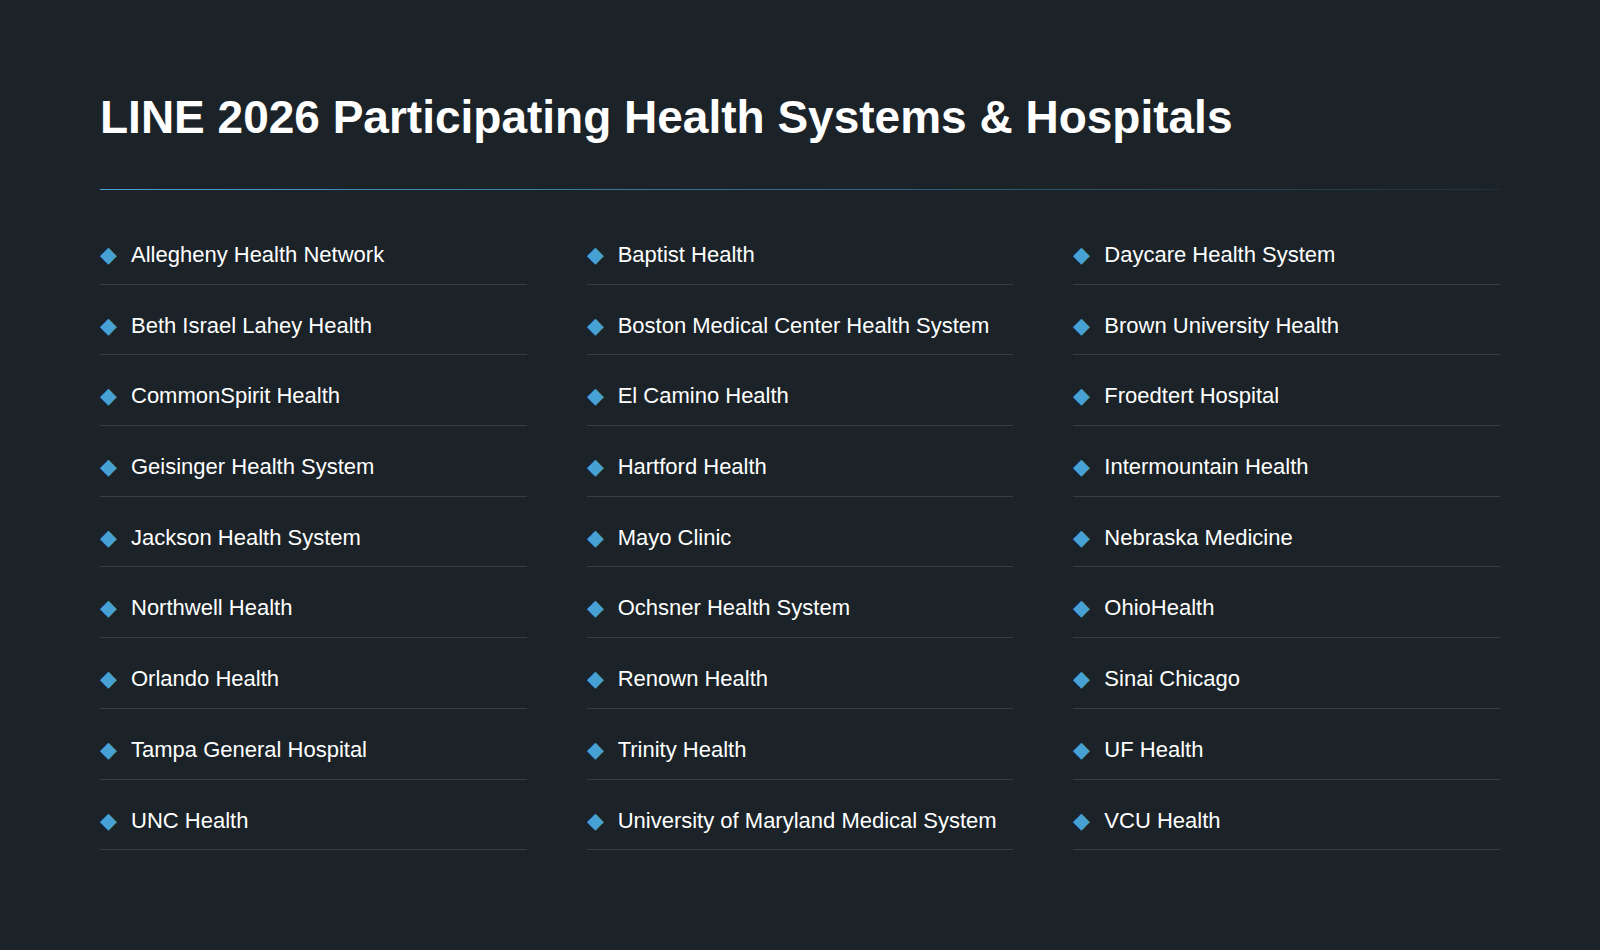Click the diamond bullet beside Northwell Health
The height and width of the screenshot is (950, 1600).
tap(109, 609)
